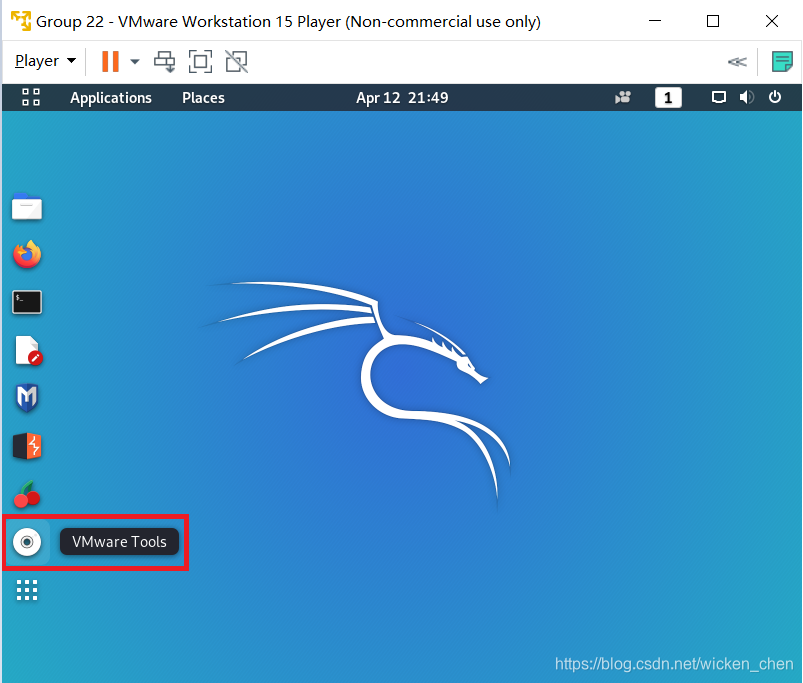The width and height of the screenshot is (803, 683).
Task: Pause the virtual machine
Action: tap(110, 61)
